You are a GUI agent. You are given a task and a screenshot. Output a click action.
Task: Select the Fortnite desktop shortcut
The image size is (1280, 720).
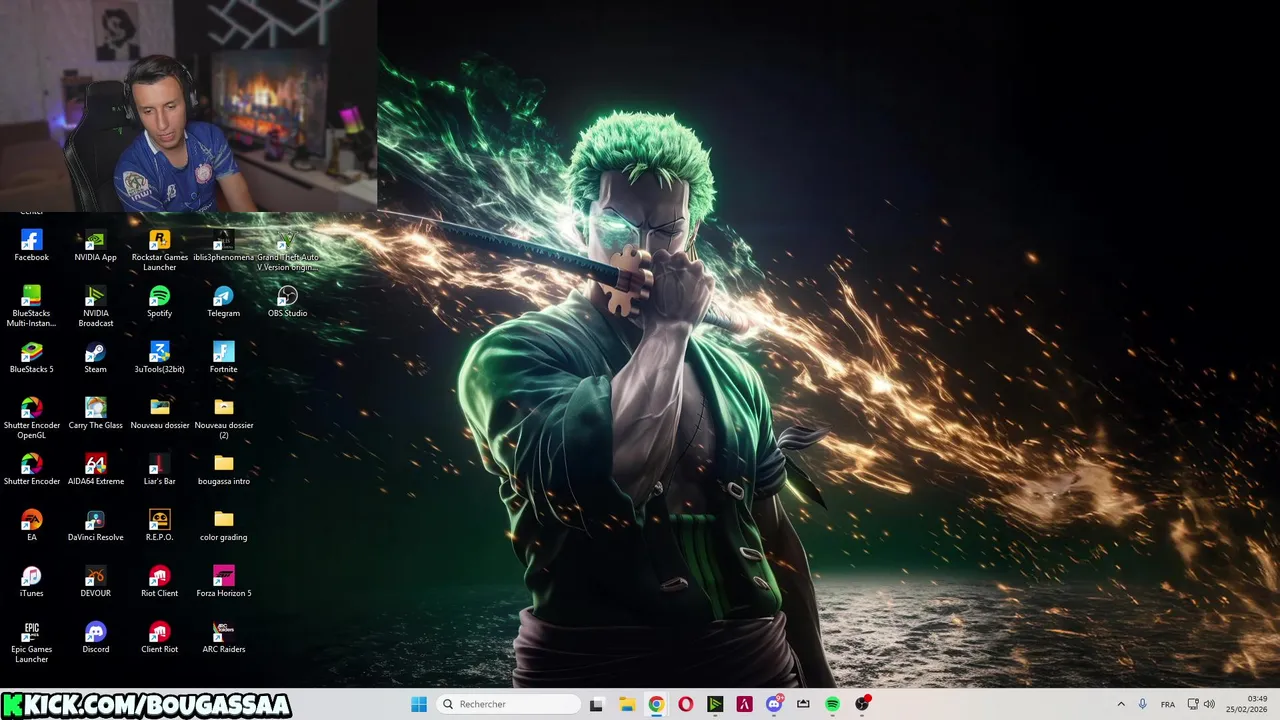click(223, 357)
